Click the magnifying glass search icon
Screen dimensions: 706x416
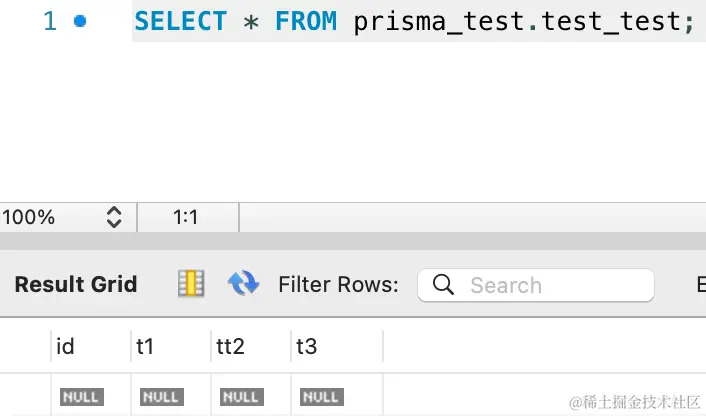[x=443, y=285]
